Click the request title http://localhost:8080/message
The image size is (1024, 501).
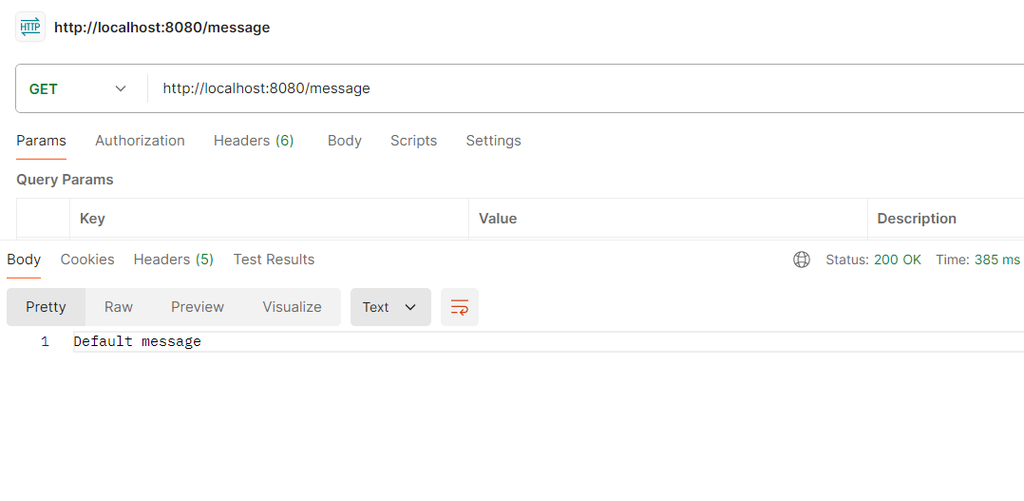[162, 27]
